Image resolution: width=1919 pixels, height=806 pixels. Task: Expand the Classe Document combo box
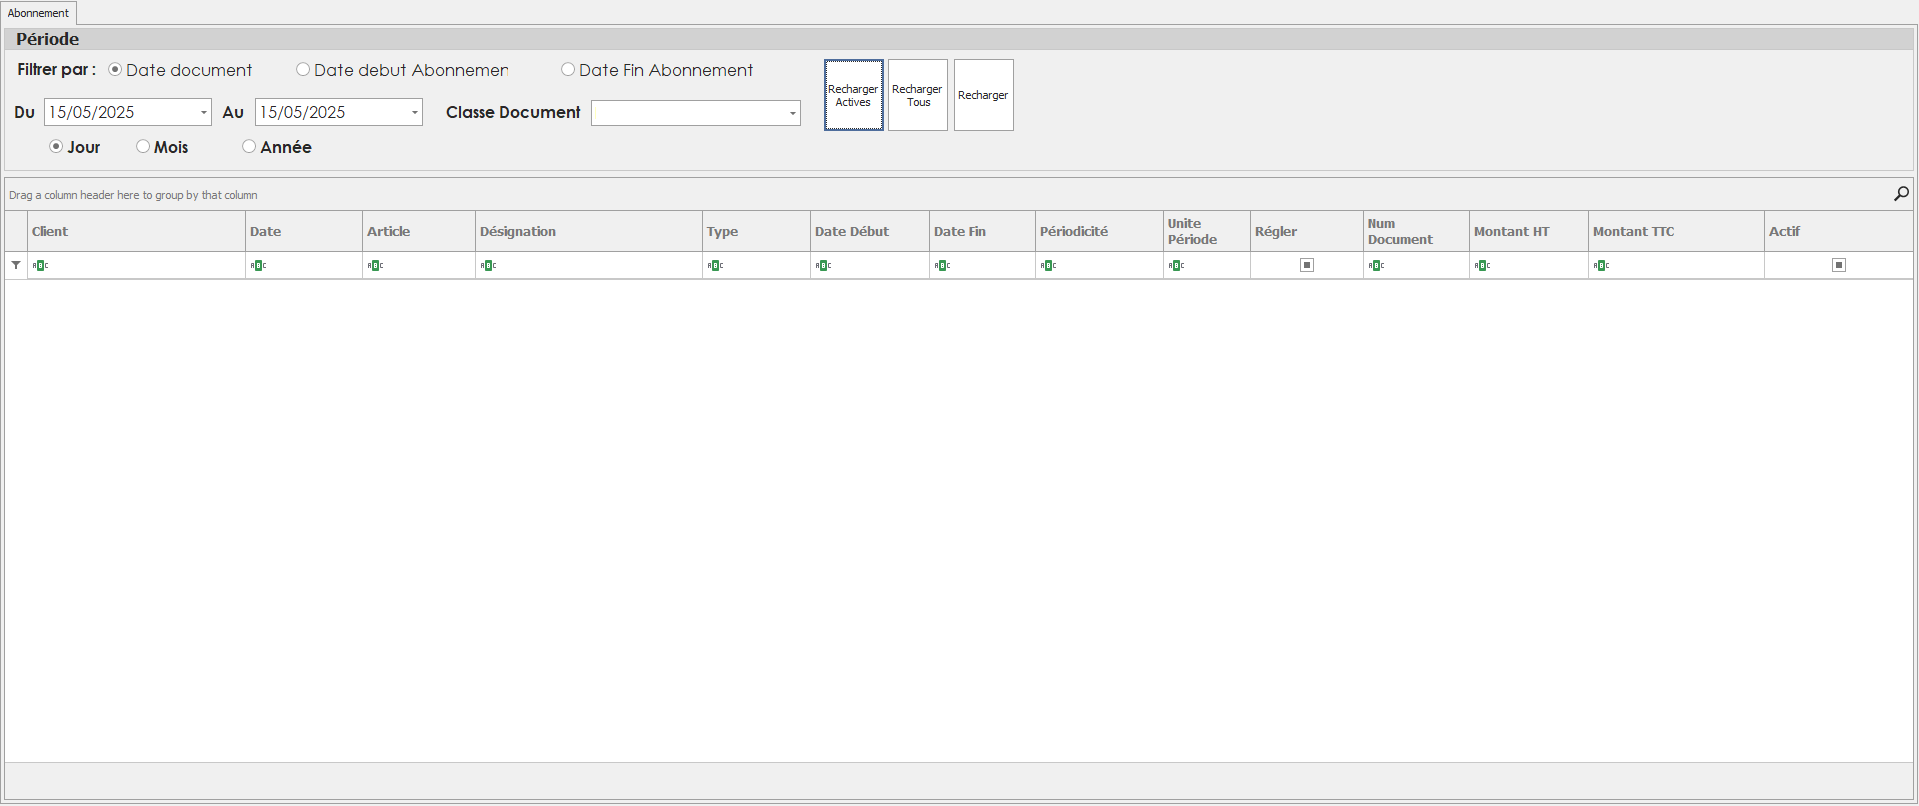coord(792,113)
